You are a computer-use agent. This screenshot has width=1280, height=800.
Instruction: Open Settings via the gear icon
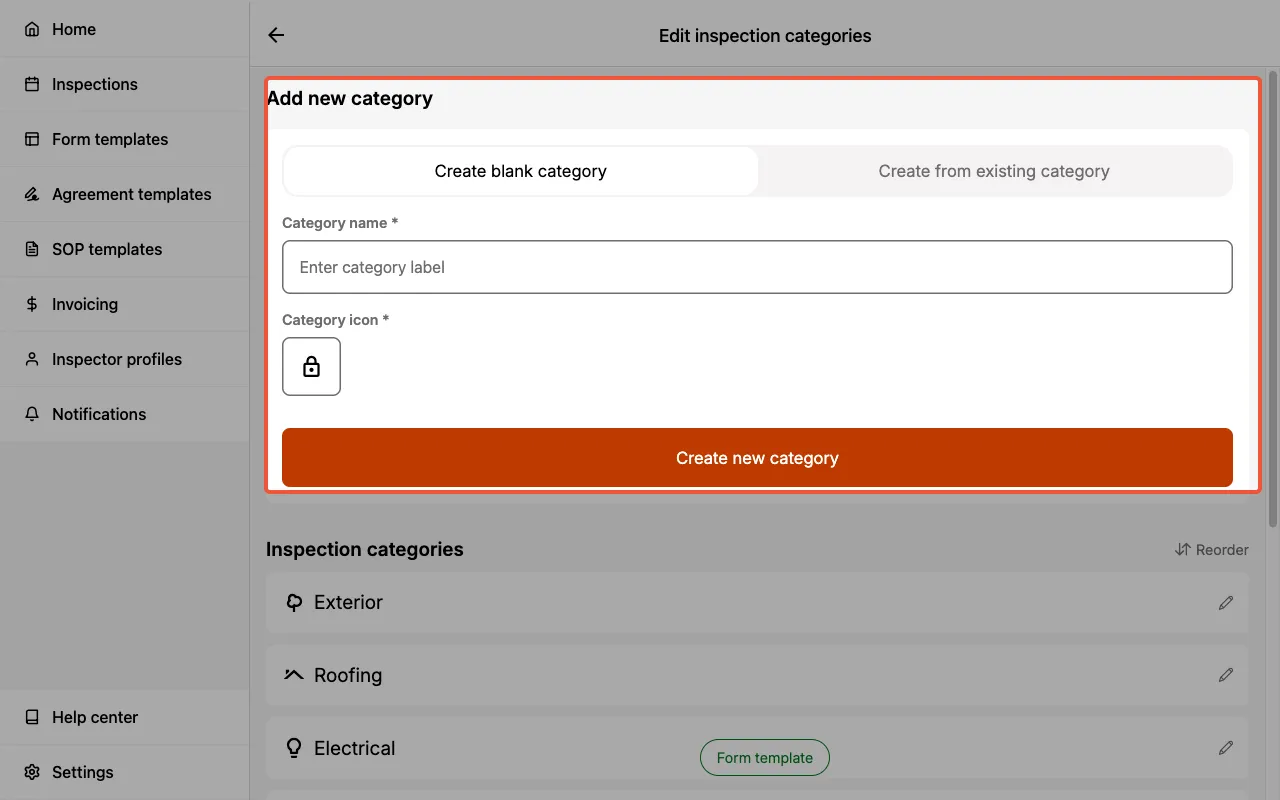[31, 771]
